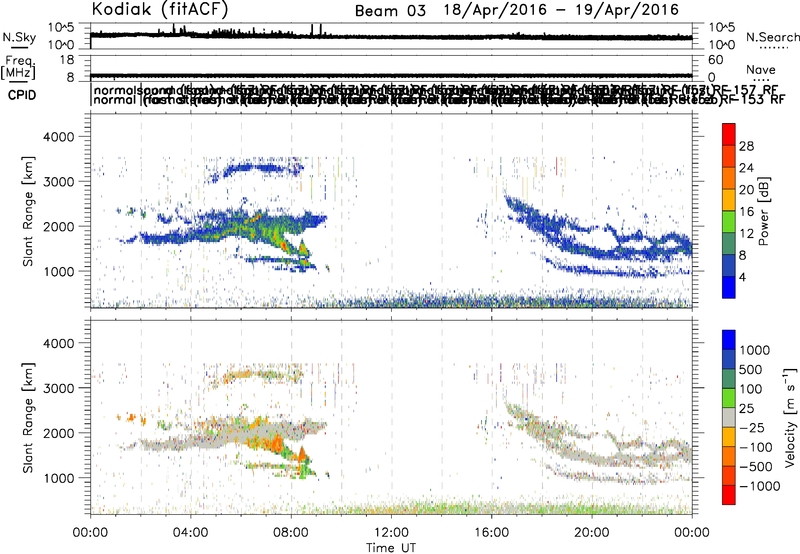The height and width of the screenshot is (554, 800).
Task: Click the "16:00" time tick label
Action: pyautogui.click(x=491, y=533)
